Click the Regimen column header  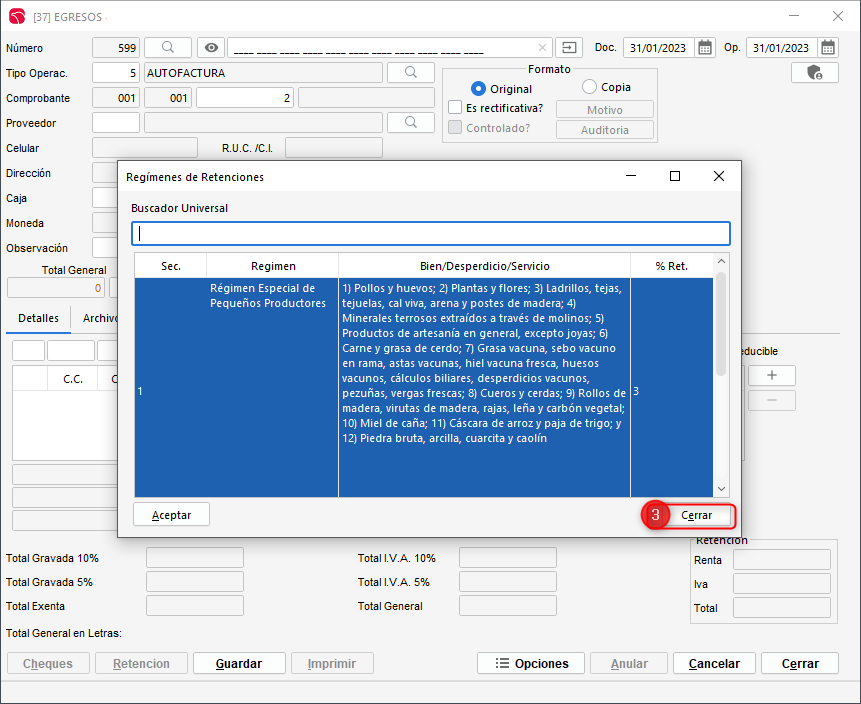pyautogui.click(x=273, y=266)
